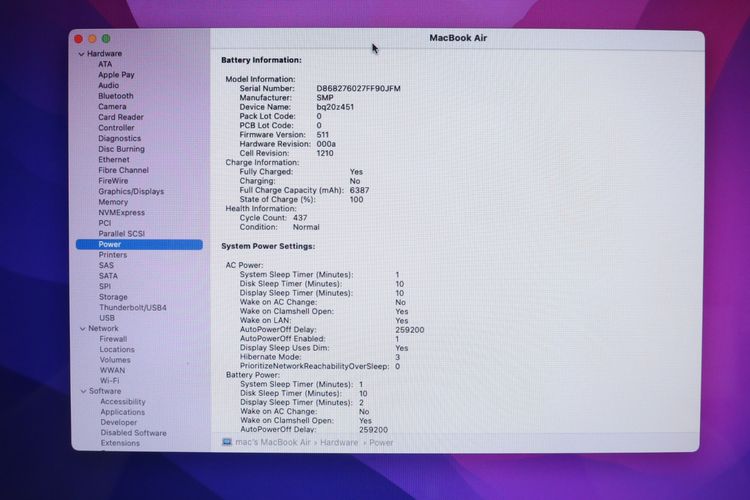Click Power in the path bar
The image size is (750, 500).
tap(381, 443)
